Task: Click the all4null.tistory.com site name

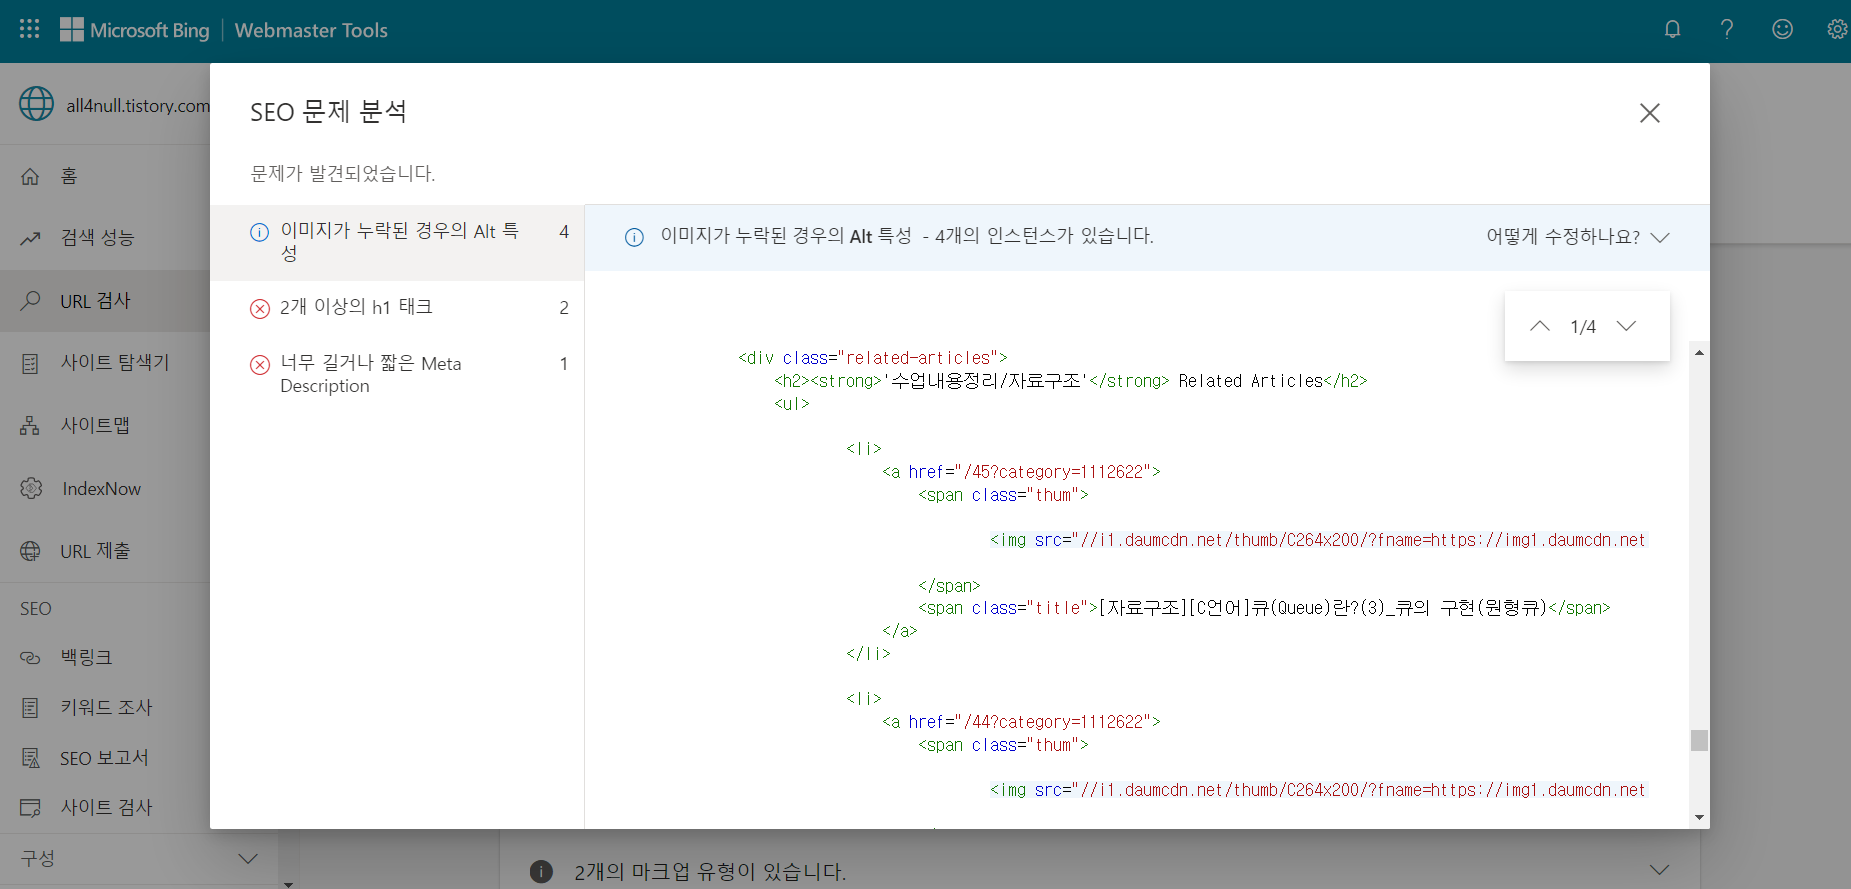Action: click(138, 105)
